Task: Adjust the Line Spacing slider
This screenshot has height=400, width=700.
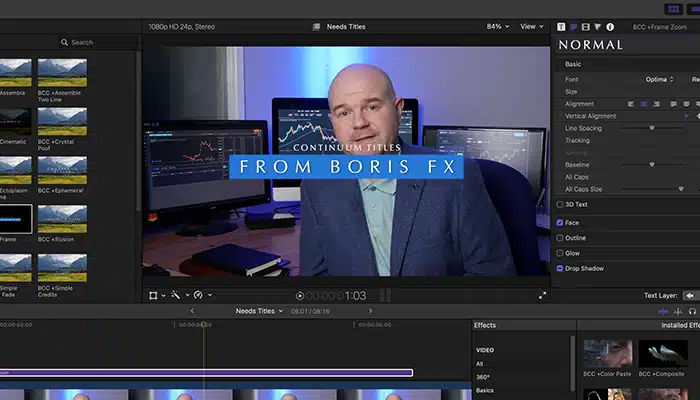Action: pyautogui.click(x=652, y=128)
